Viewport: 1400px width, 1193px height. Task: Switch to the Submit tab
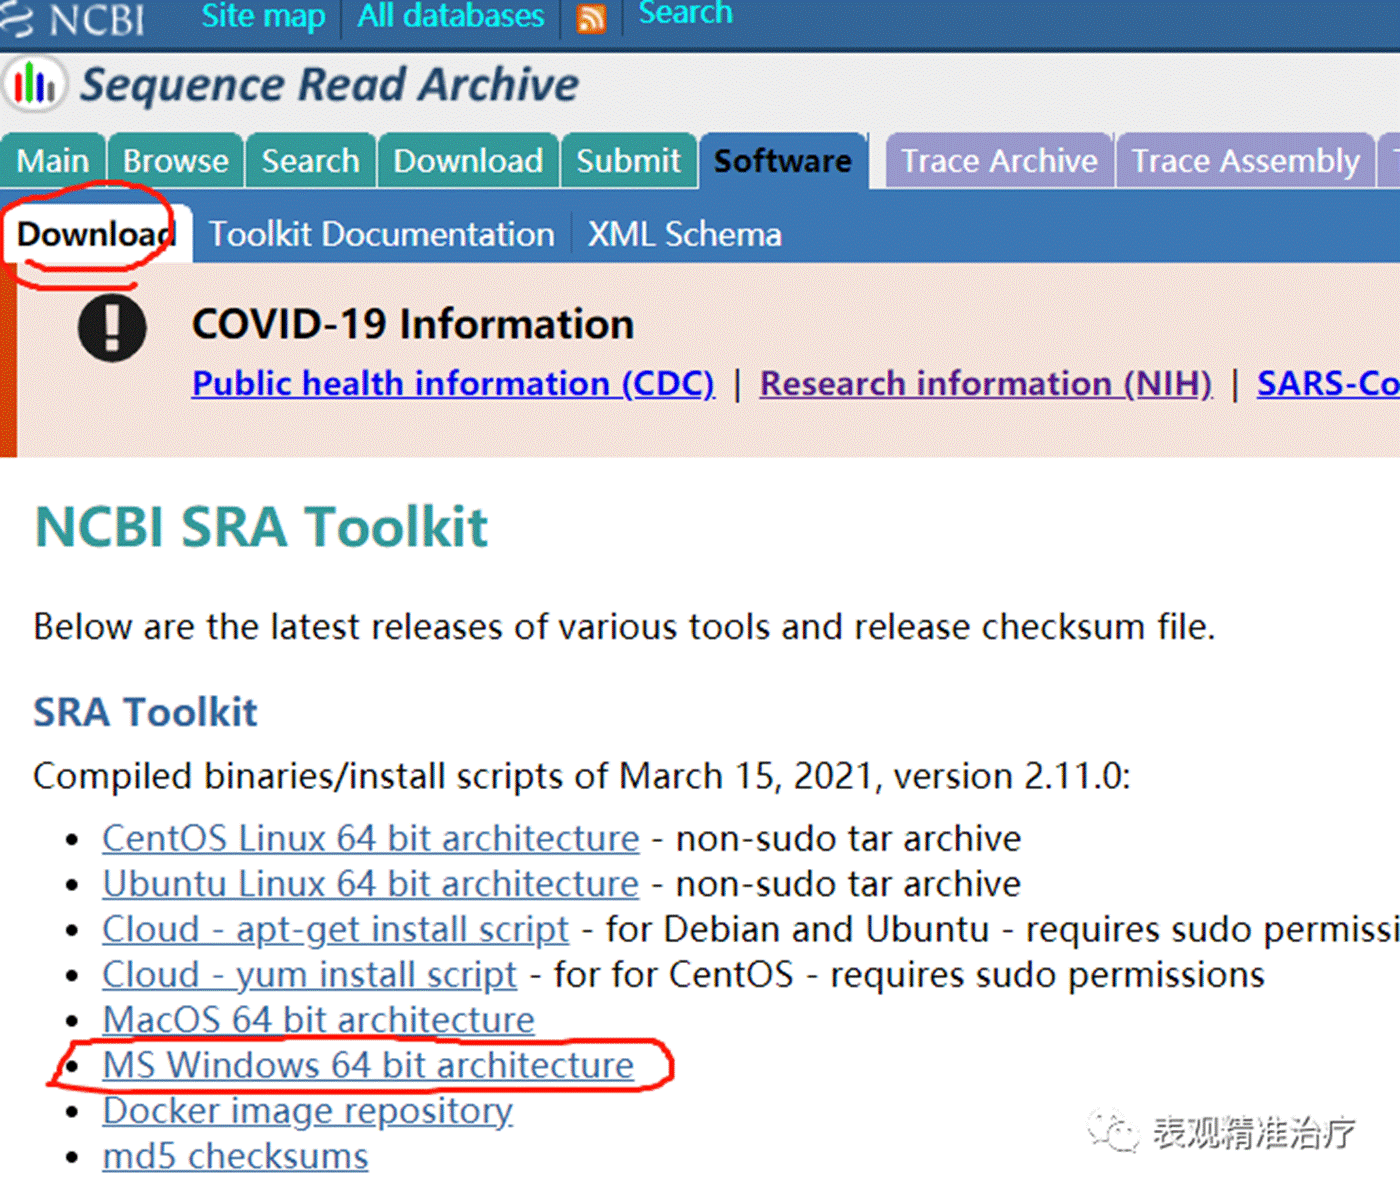pyautogui.click(x=628, y=160)
